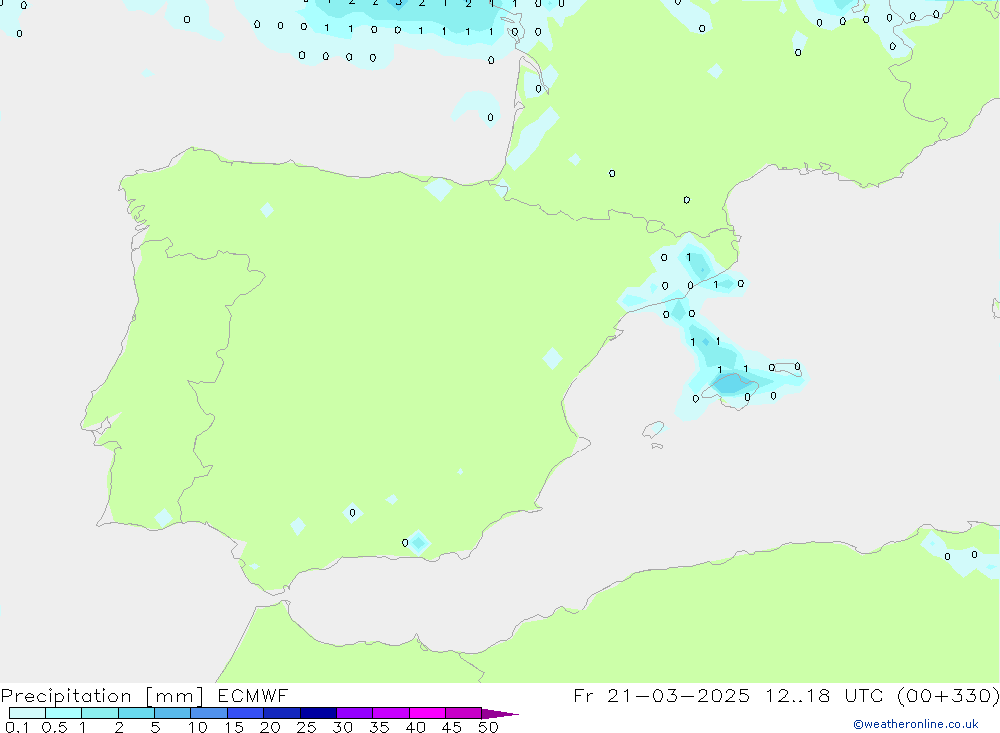Select the 1–2 mm legend color swatch
The width and height of the screenshot is (1000, 733).
tap(99, 713)
